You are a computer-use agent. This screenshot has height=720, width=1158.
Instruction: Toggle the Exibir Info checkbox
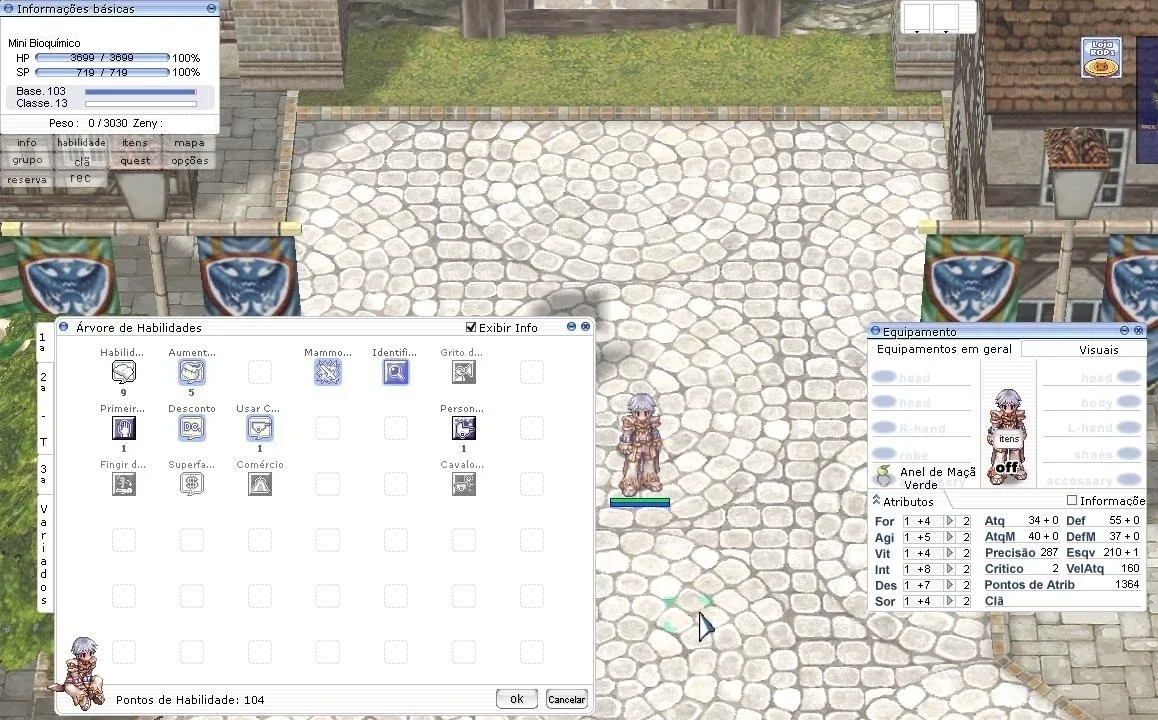tap(470, 327)
